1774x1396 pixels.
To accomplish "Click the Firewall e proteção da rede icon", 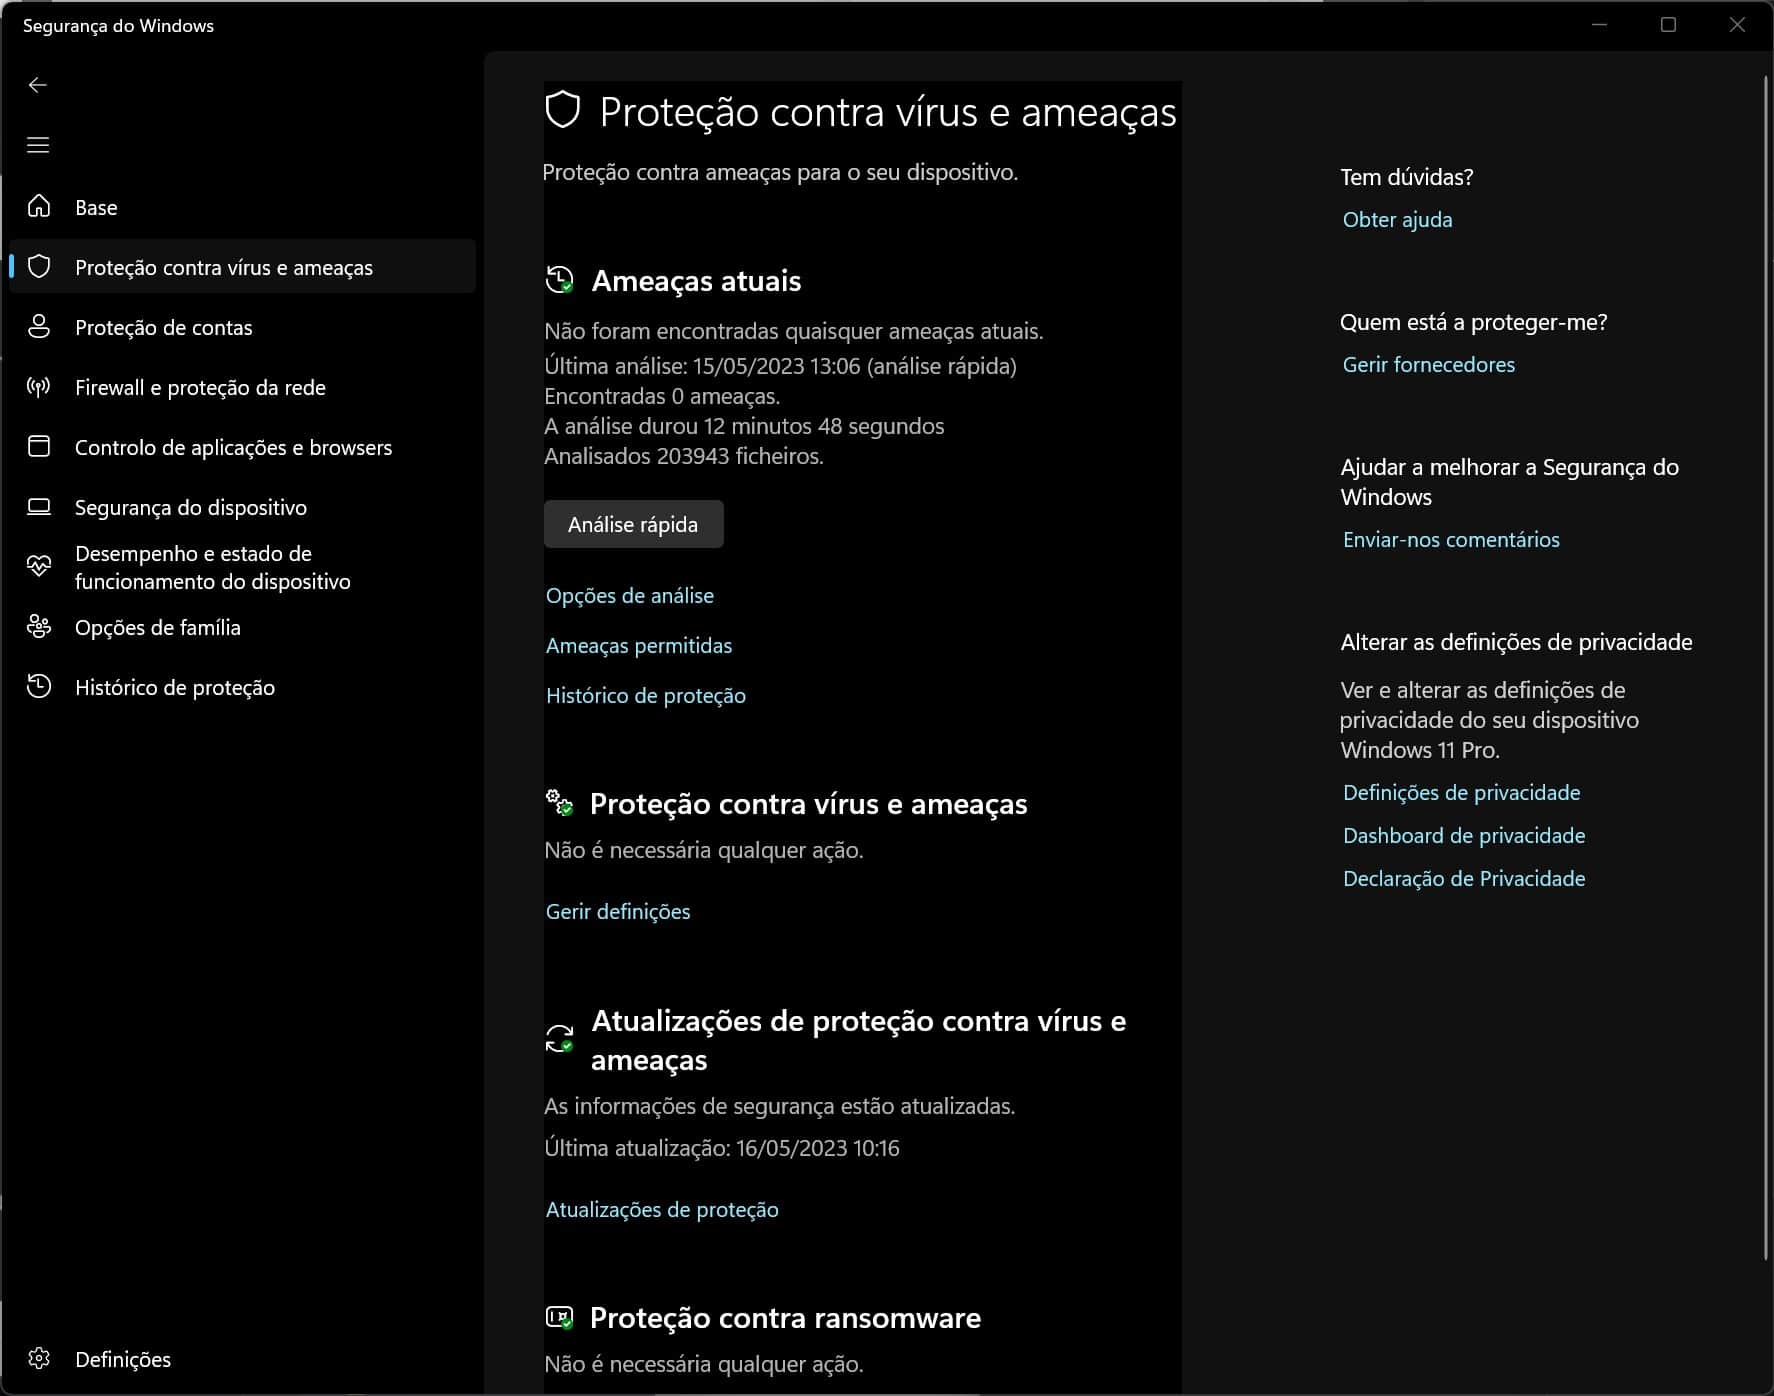I will [x=39, y=387].
